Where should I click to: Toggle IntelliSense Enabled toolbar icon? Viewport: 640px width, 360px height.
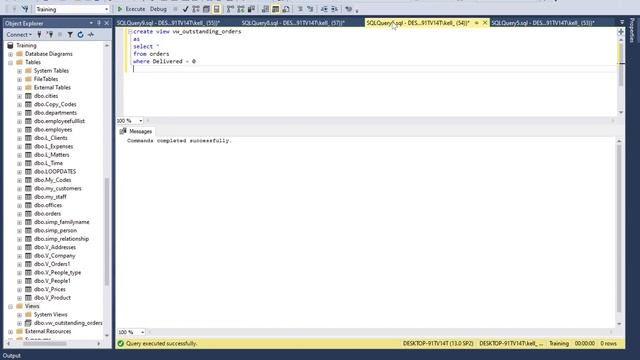(217, 9)
